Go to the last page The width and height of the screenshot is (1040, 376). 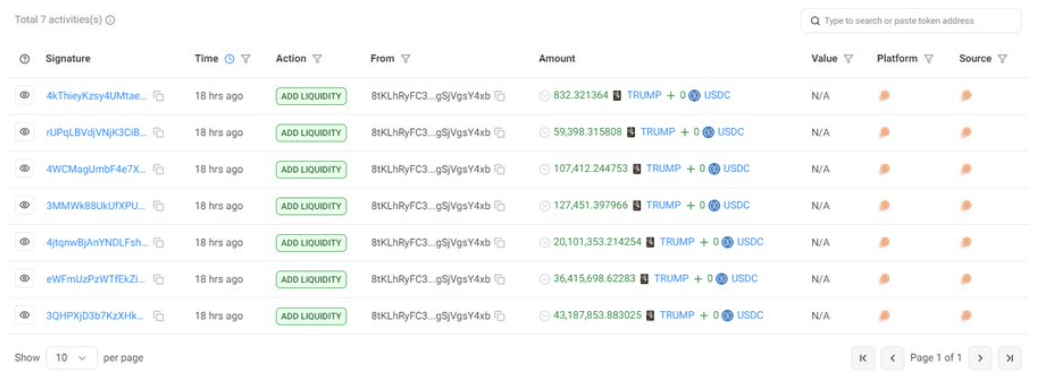click(1009, 357)
